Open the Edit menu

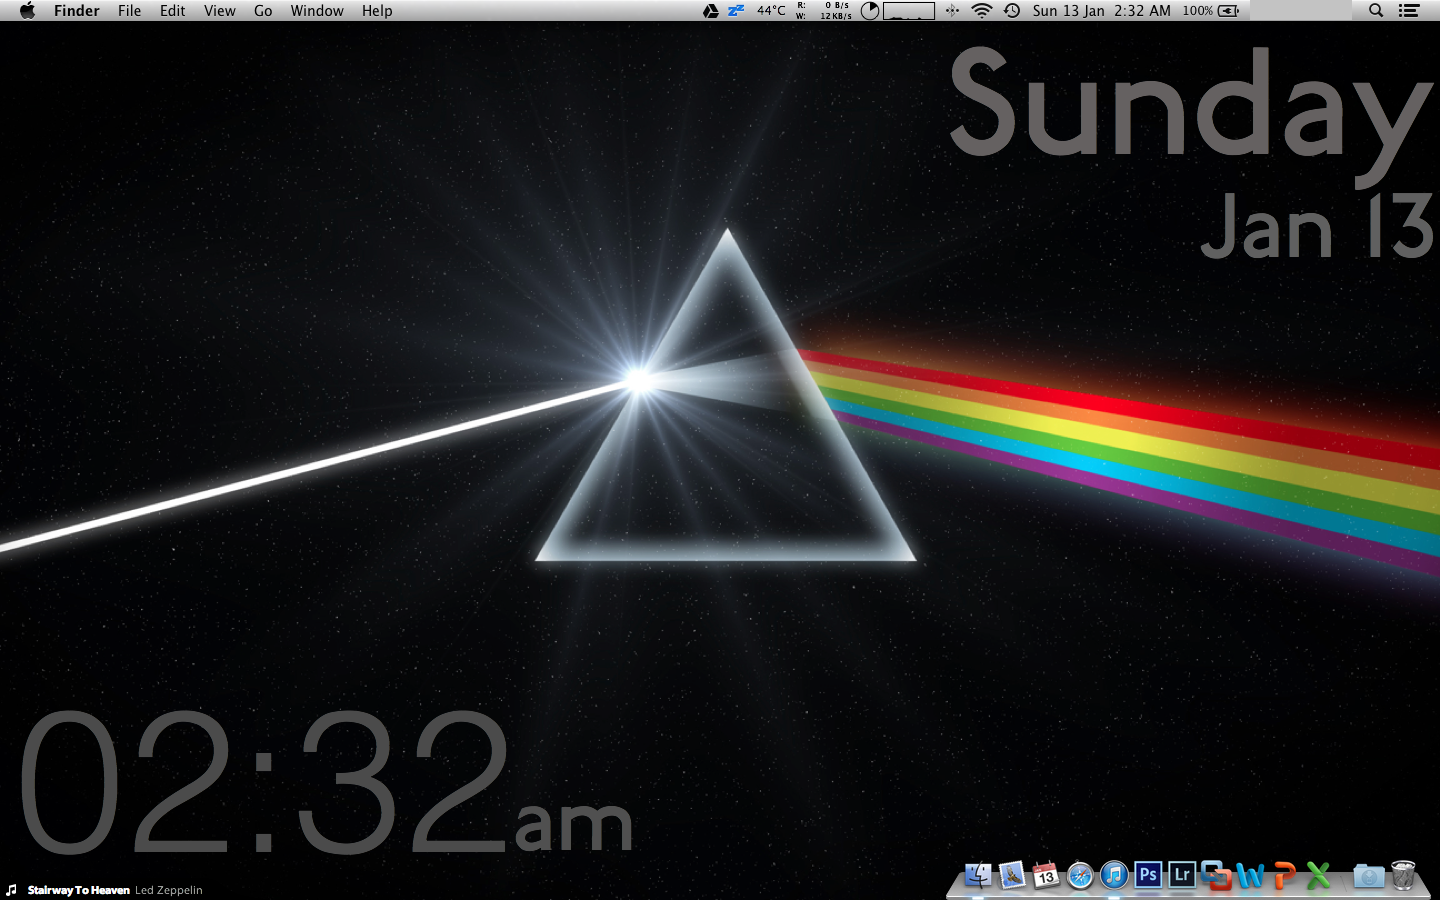(x=173, y=10)
